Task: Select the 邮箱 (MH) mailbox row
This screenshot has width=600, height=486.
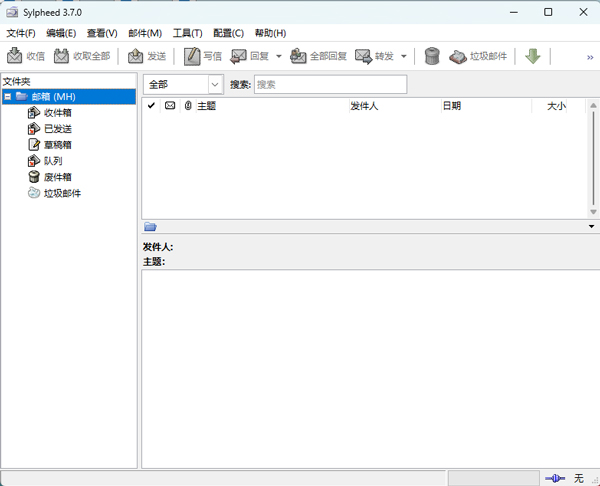Action: (x=69, y=97)
